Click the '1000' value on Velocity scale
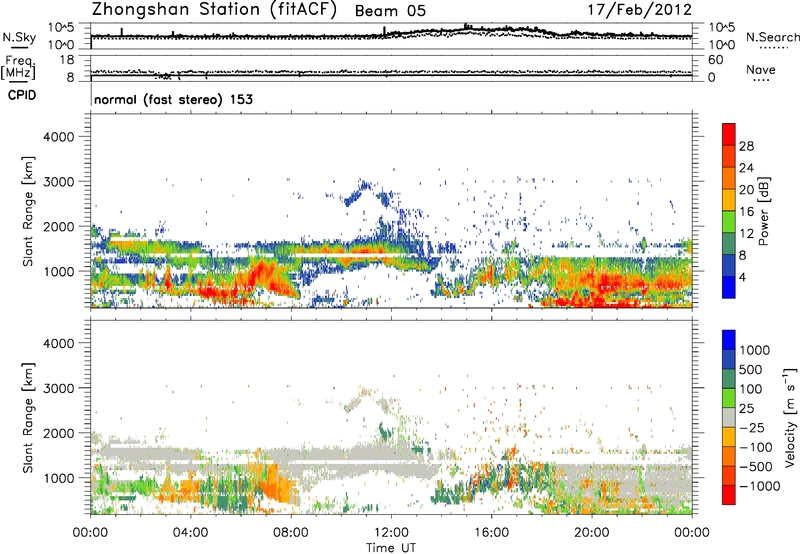Image resolution: width=800 pixels, height=554 pixels. coord(755,350)
